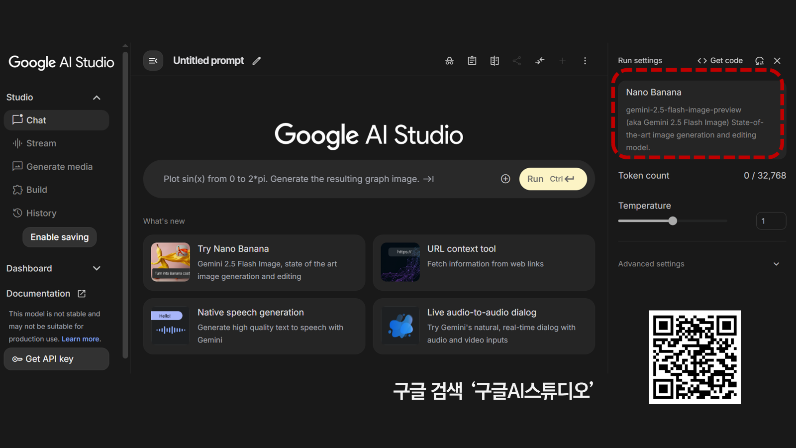Open the Documentation external link
796x448 pixels.
click(x=46, y=294)
